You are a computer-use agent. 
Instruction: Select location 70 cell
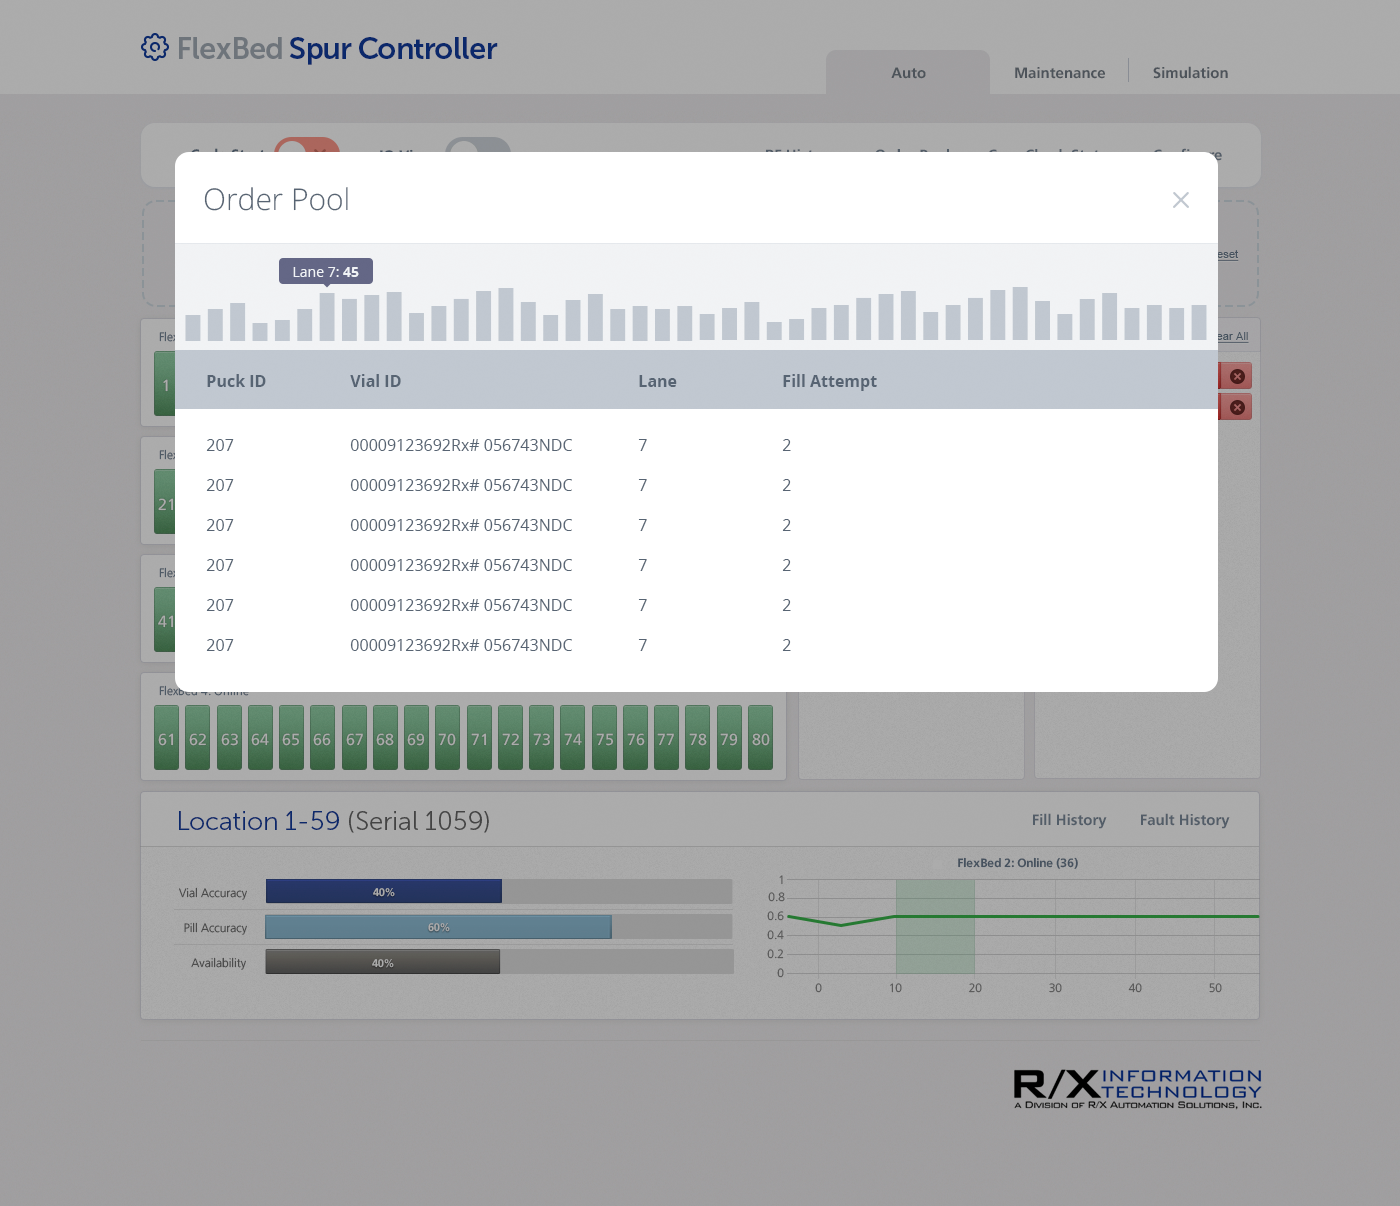(447, 738)
